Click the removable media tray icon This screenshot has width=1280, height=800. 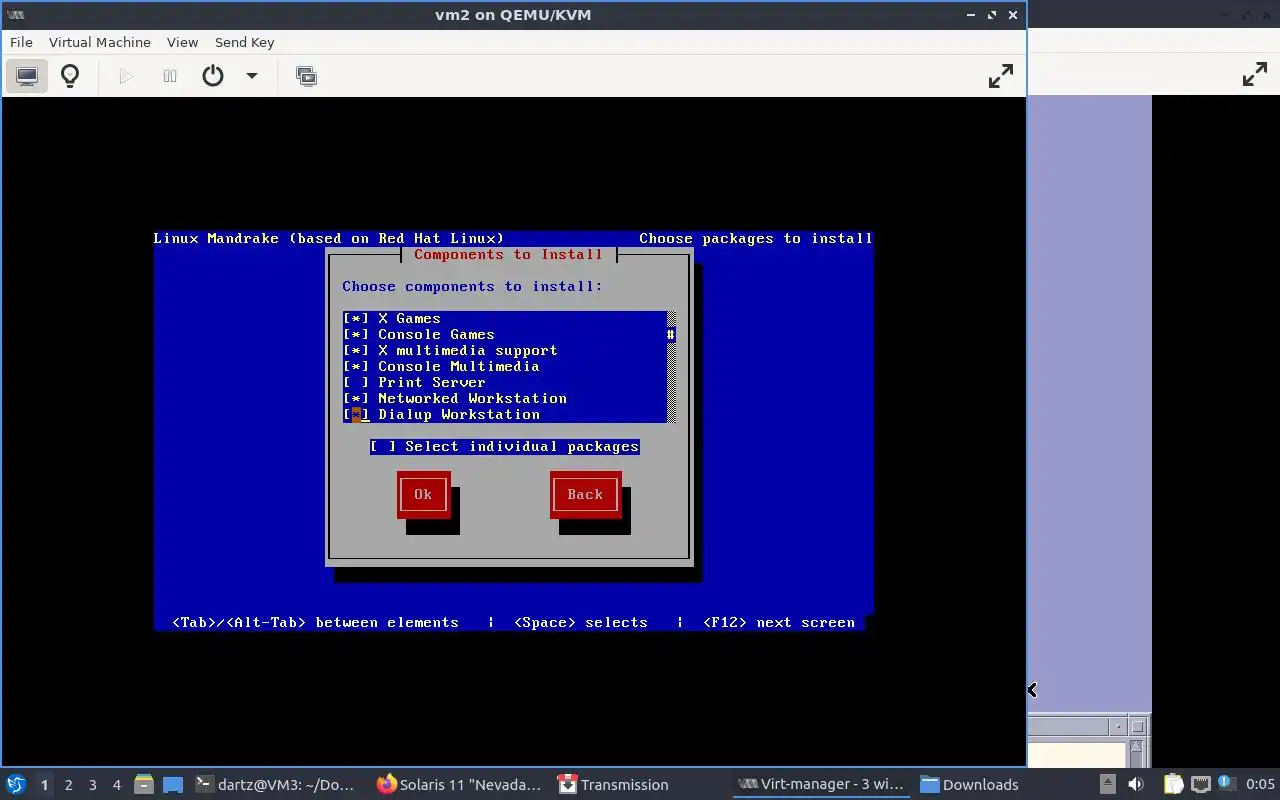[x=1107, y=784]
